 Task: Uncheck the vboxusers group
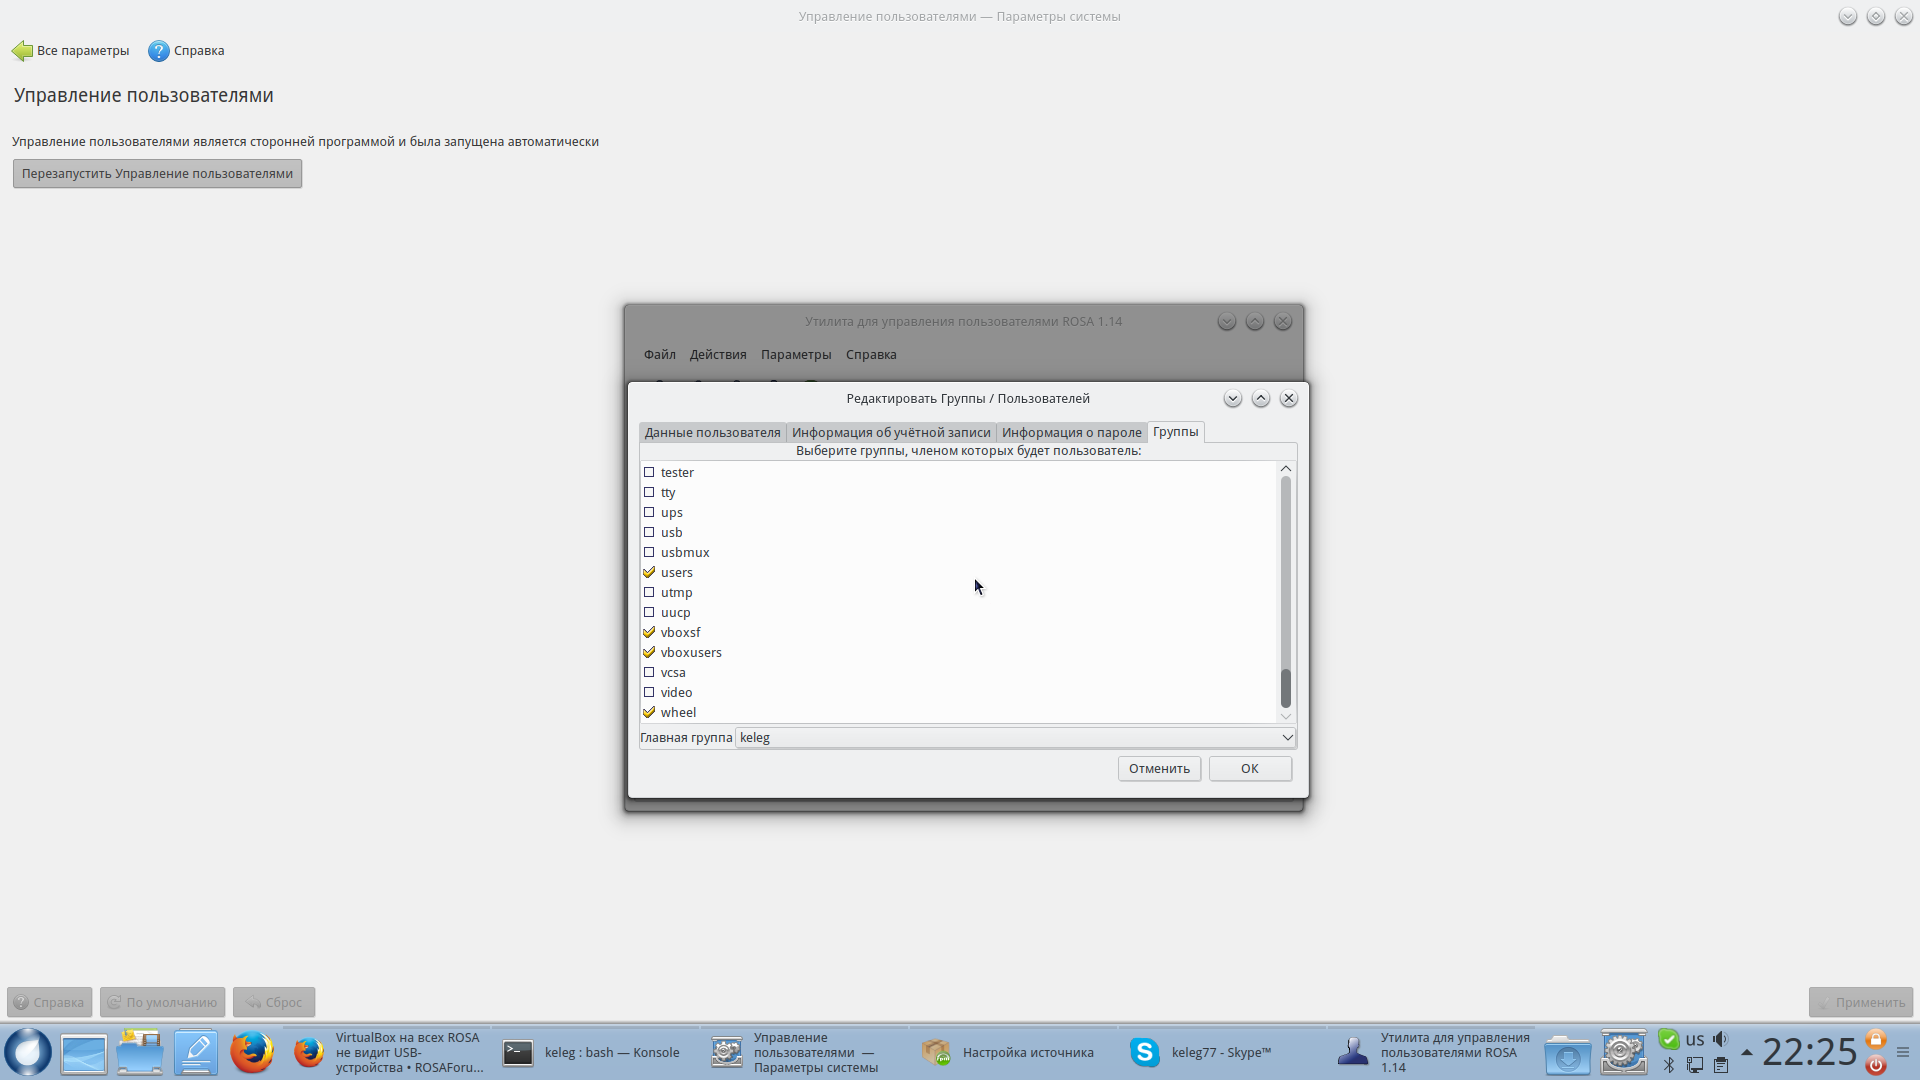click(649, 652)
